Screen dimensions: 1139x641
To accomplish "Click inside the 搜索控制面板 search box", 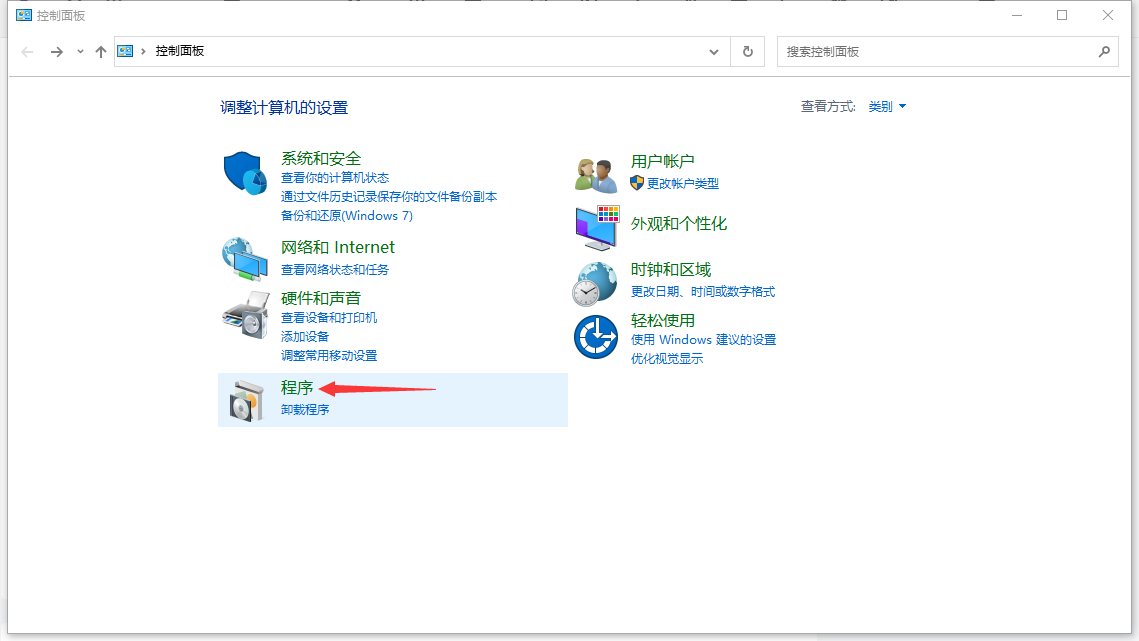I will (x=940, y=50).
